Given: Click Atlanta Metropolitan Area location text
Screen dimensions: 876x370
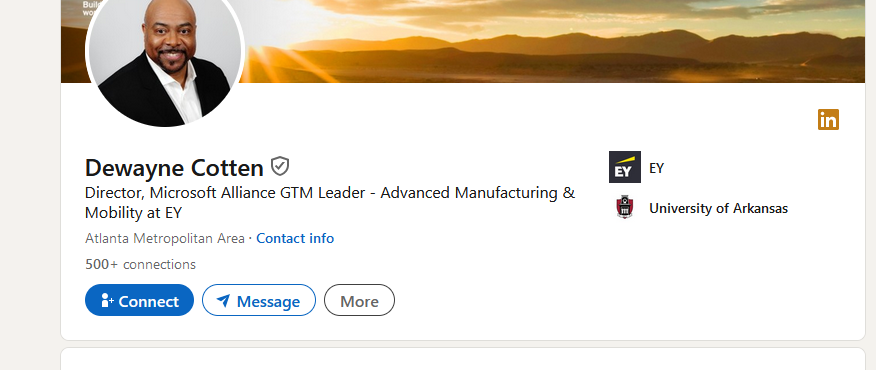Looking at the screenshot, I should click(x=165, y=239).
